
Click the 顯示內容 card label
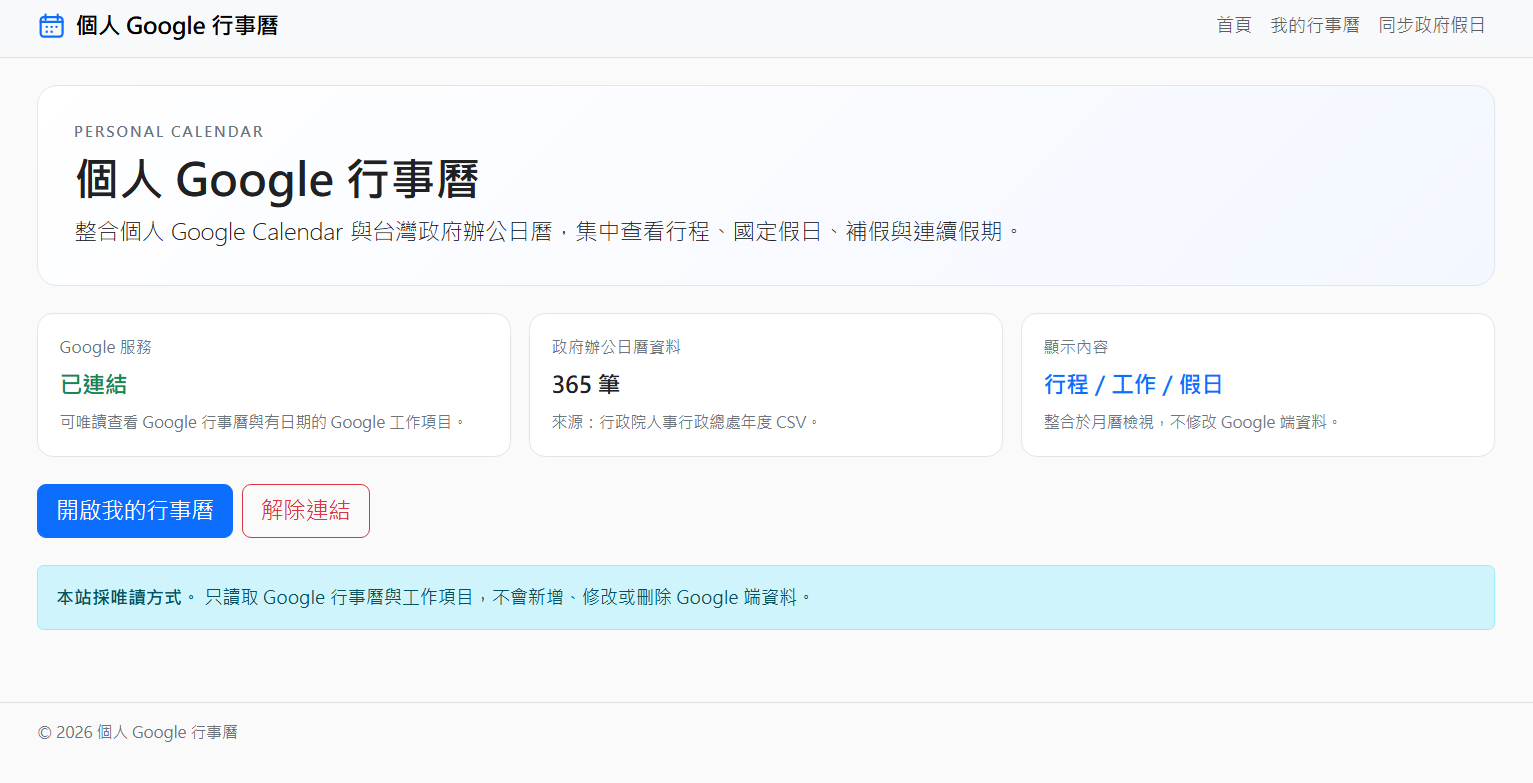(1076, 347)
